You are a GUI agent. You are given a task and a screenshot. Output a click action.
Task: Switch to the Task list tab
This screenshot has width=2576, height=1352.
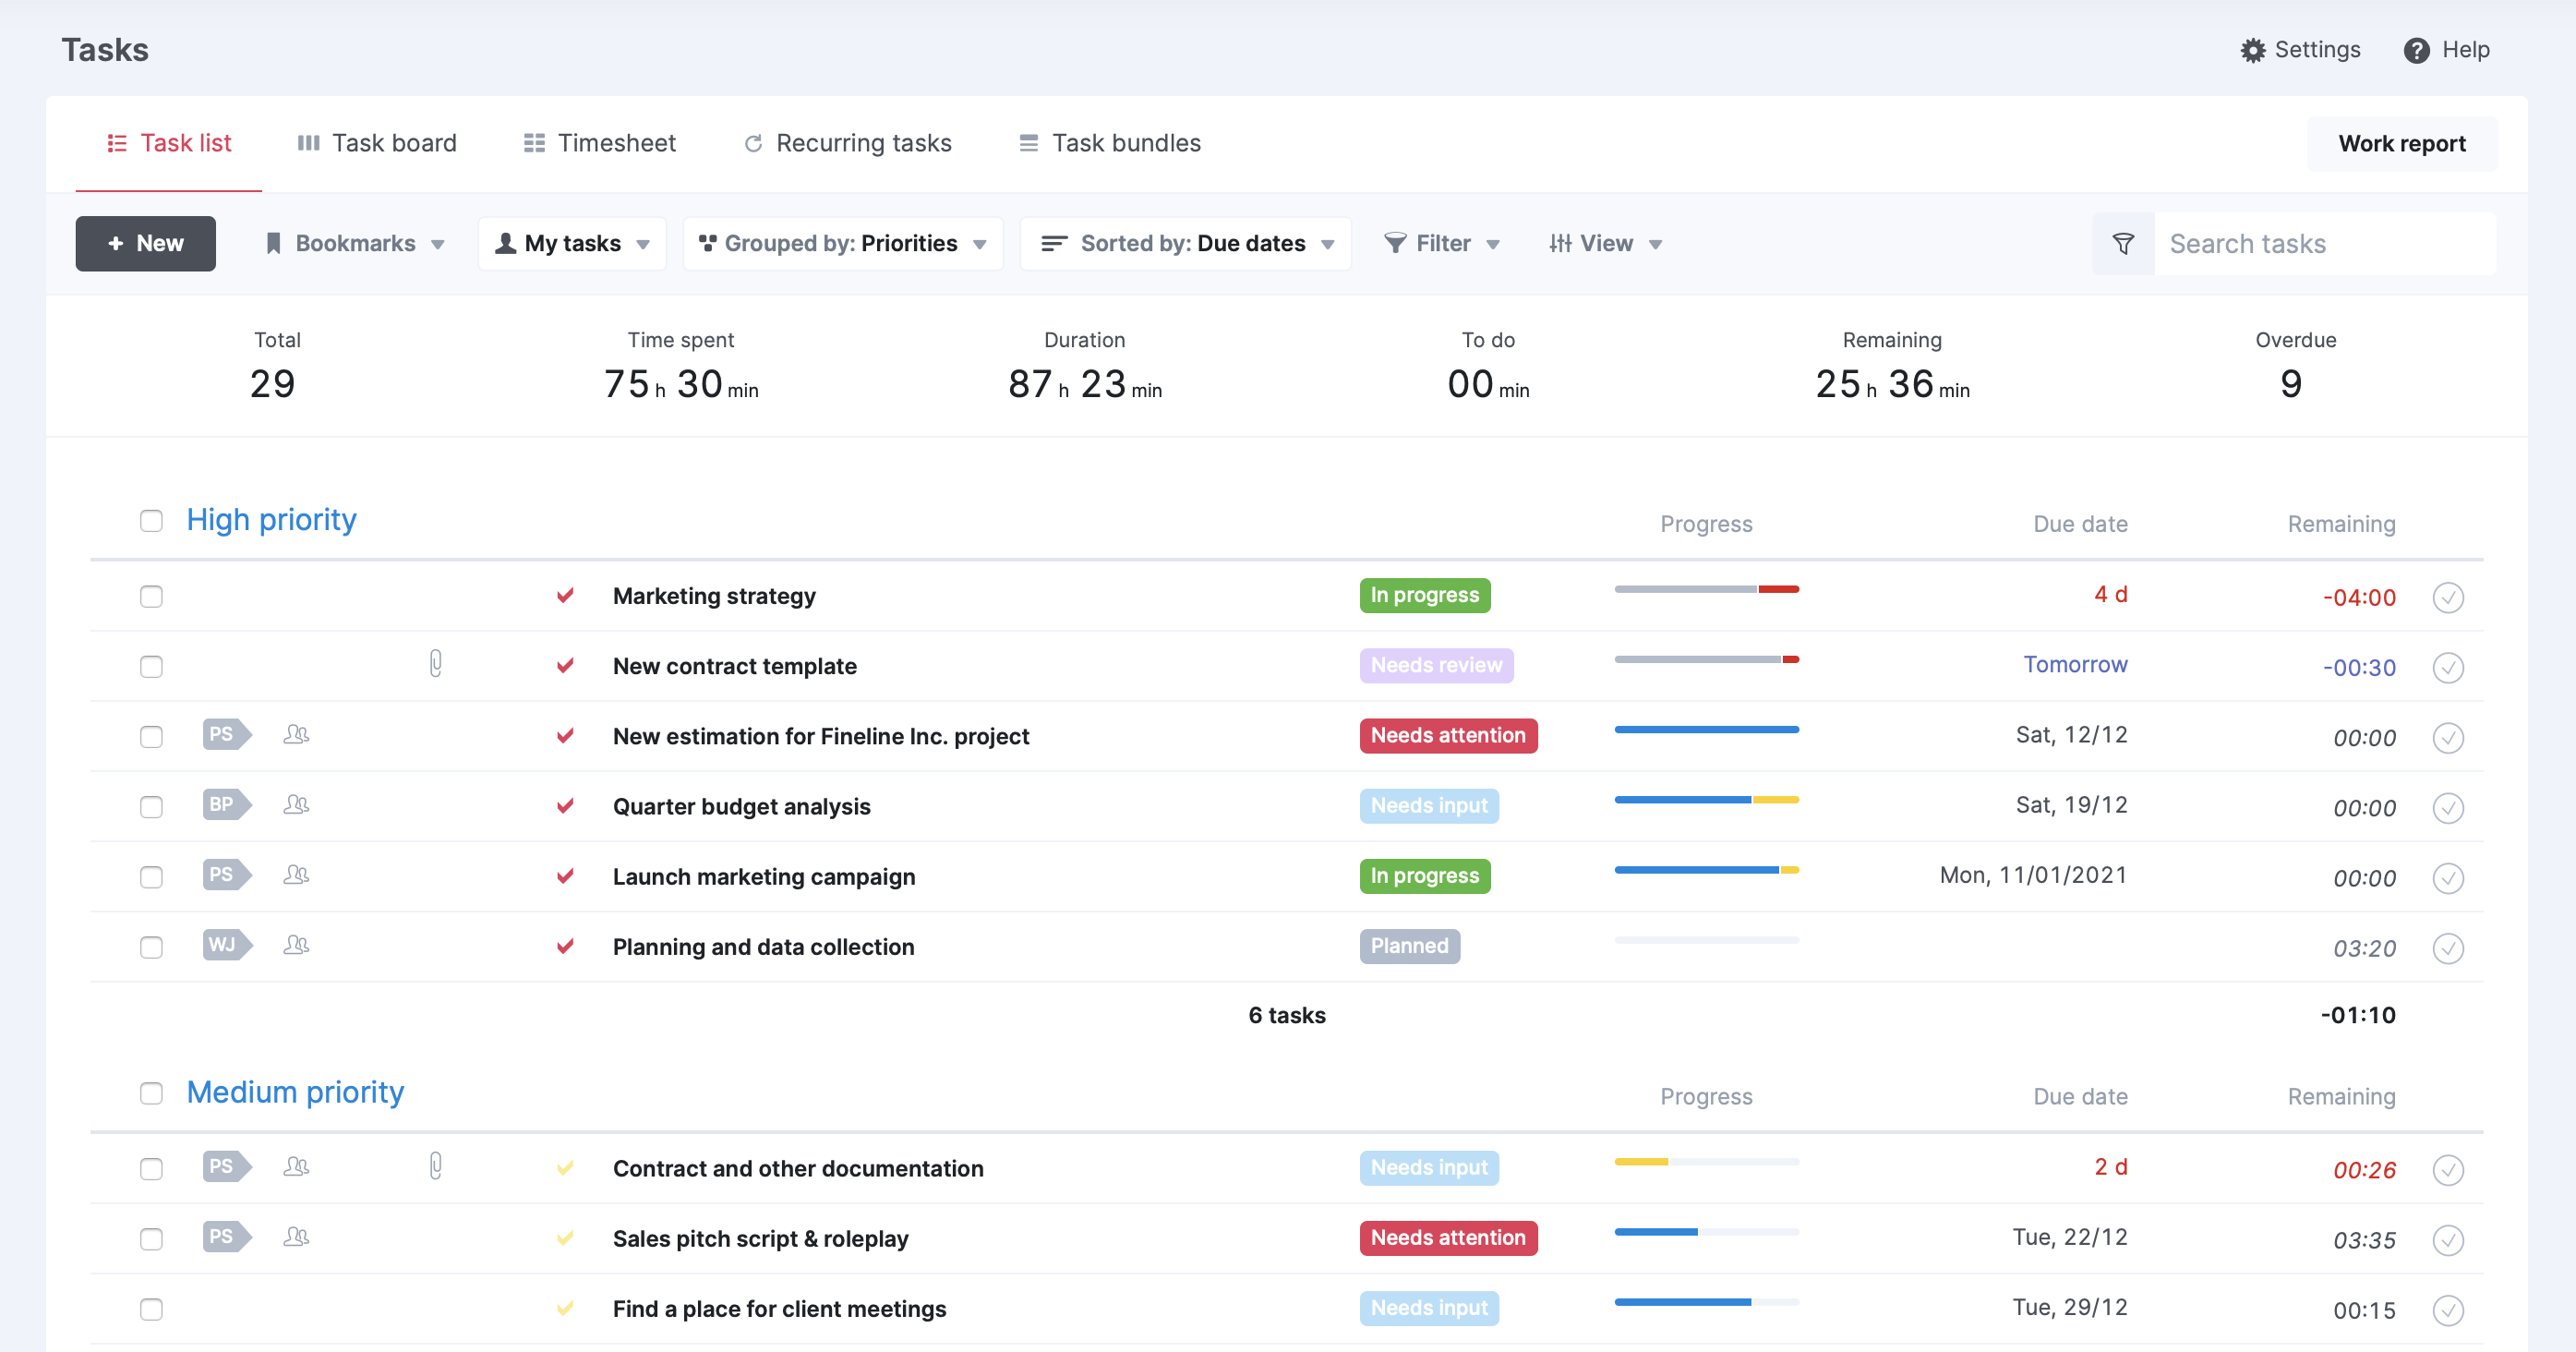click(x=169, y=143)
